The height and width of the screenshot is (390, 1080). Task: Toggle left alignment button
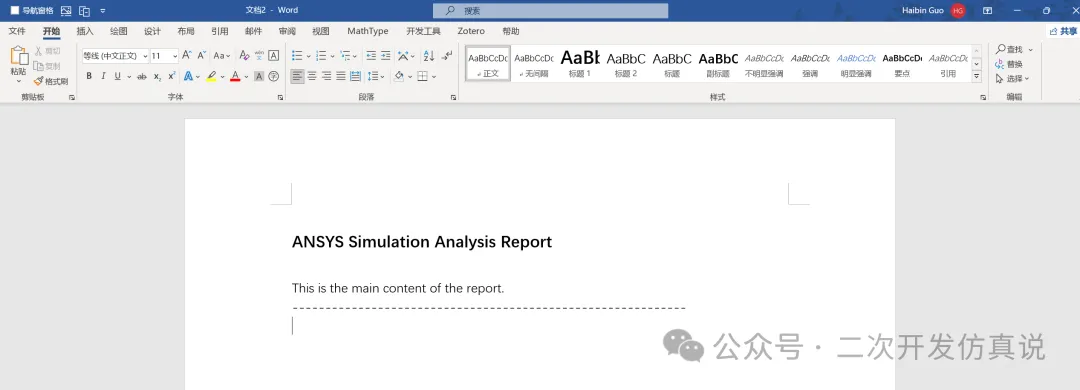click(x=297, y=76)
